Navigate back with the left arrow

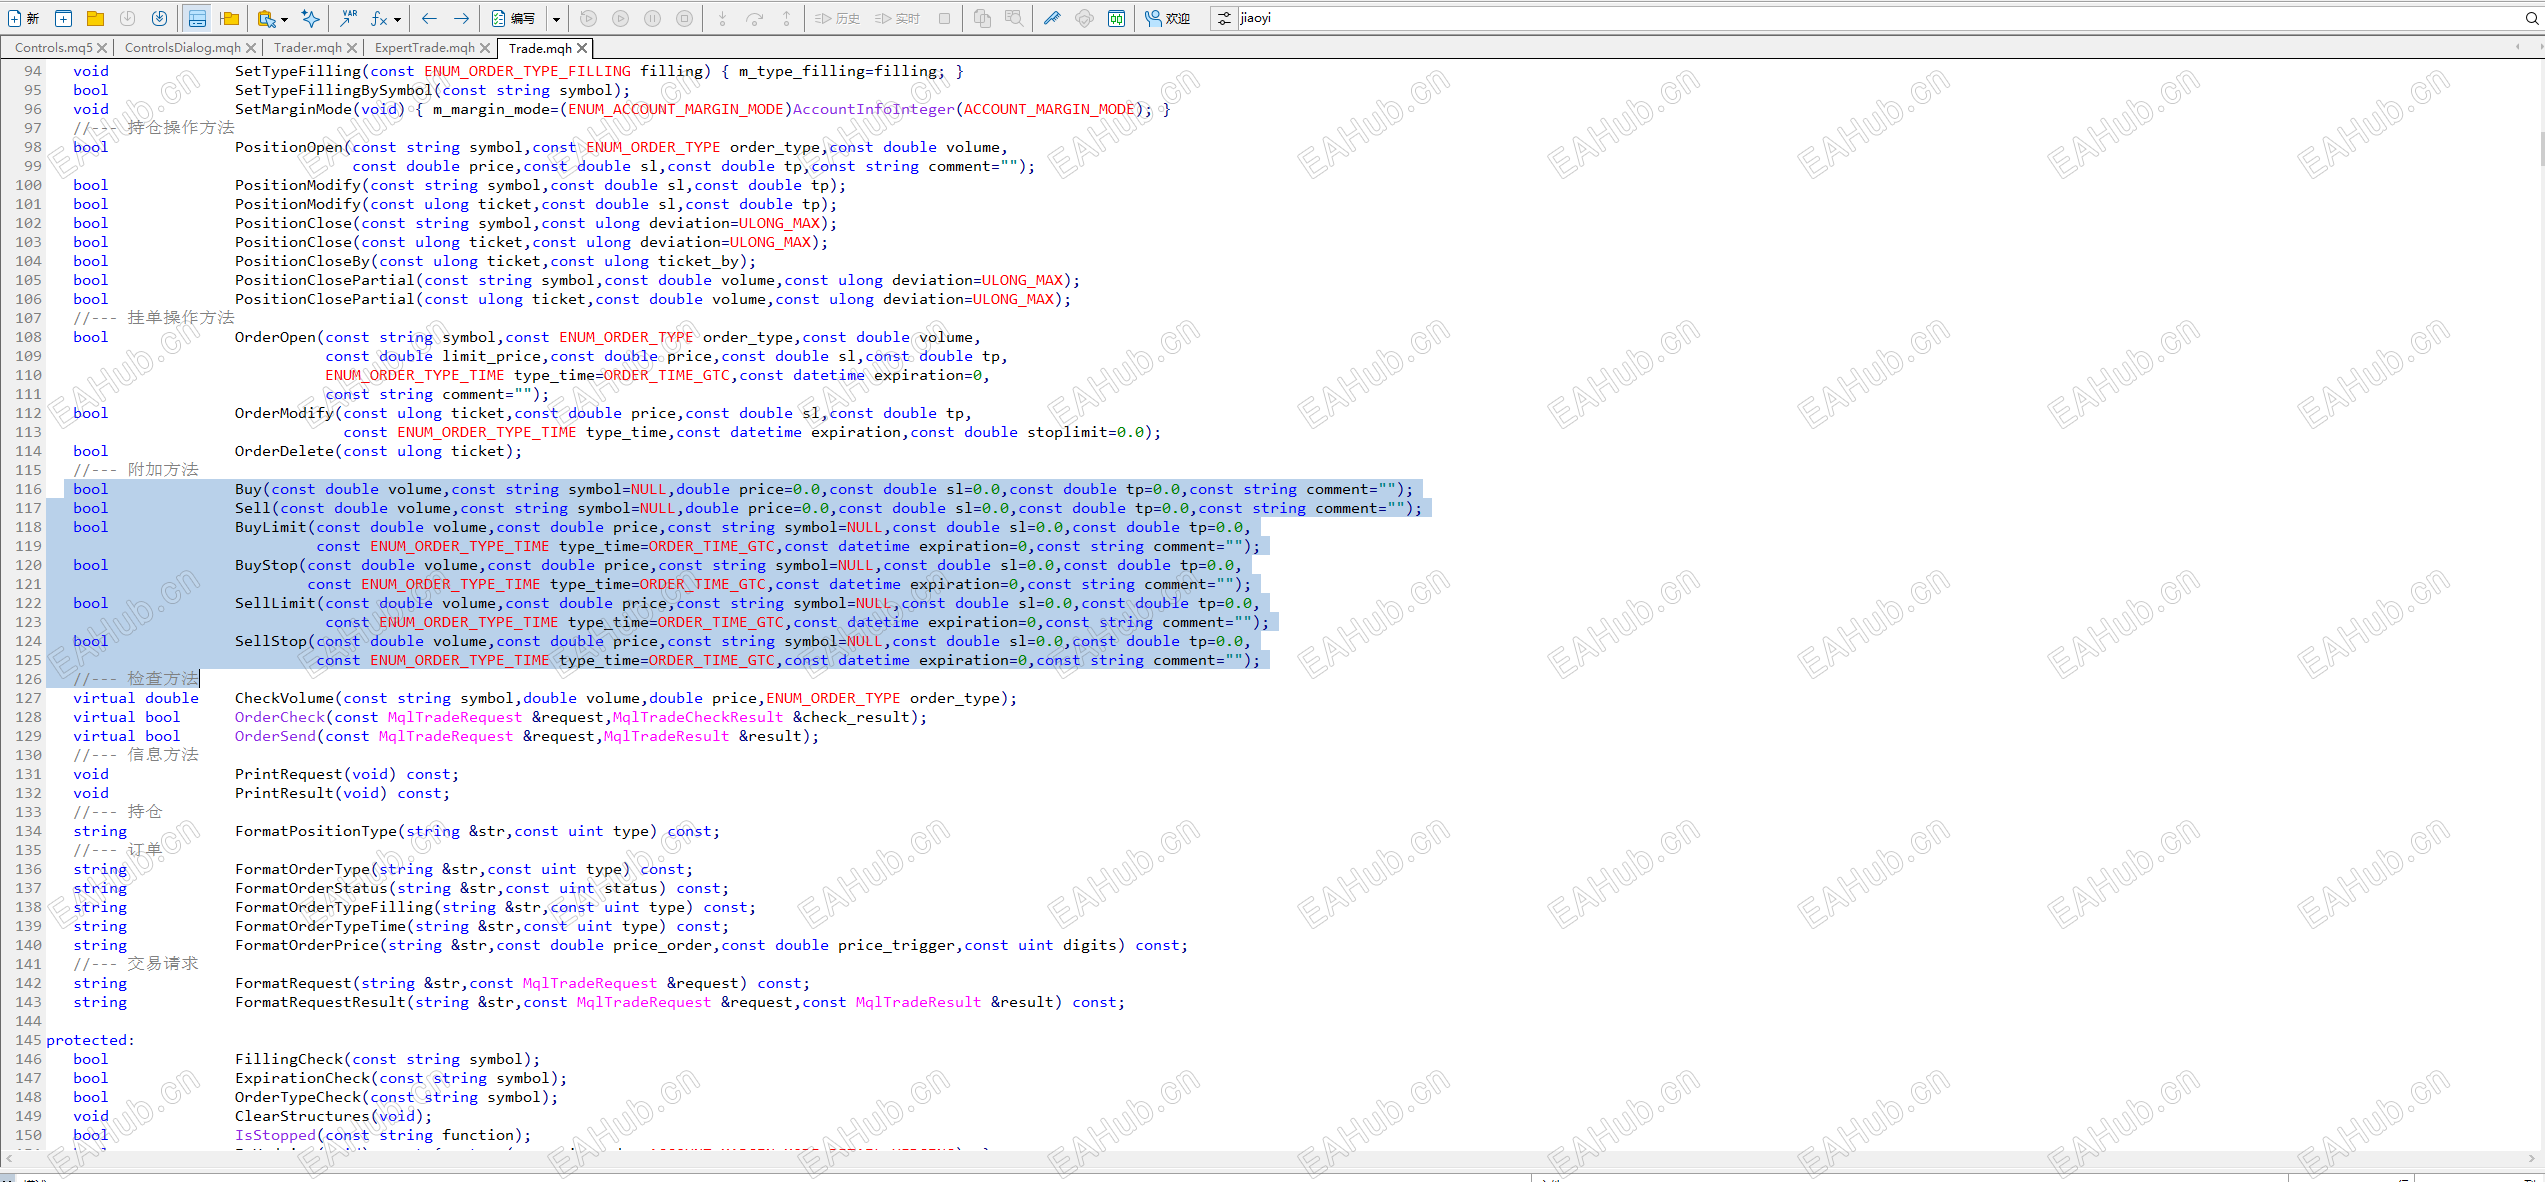[x=429, y=18]
